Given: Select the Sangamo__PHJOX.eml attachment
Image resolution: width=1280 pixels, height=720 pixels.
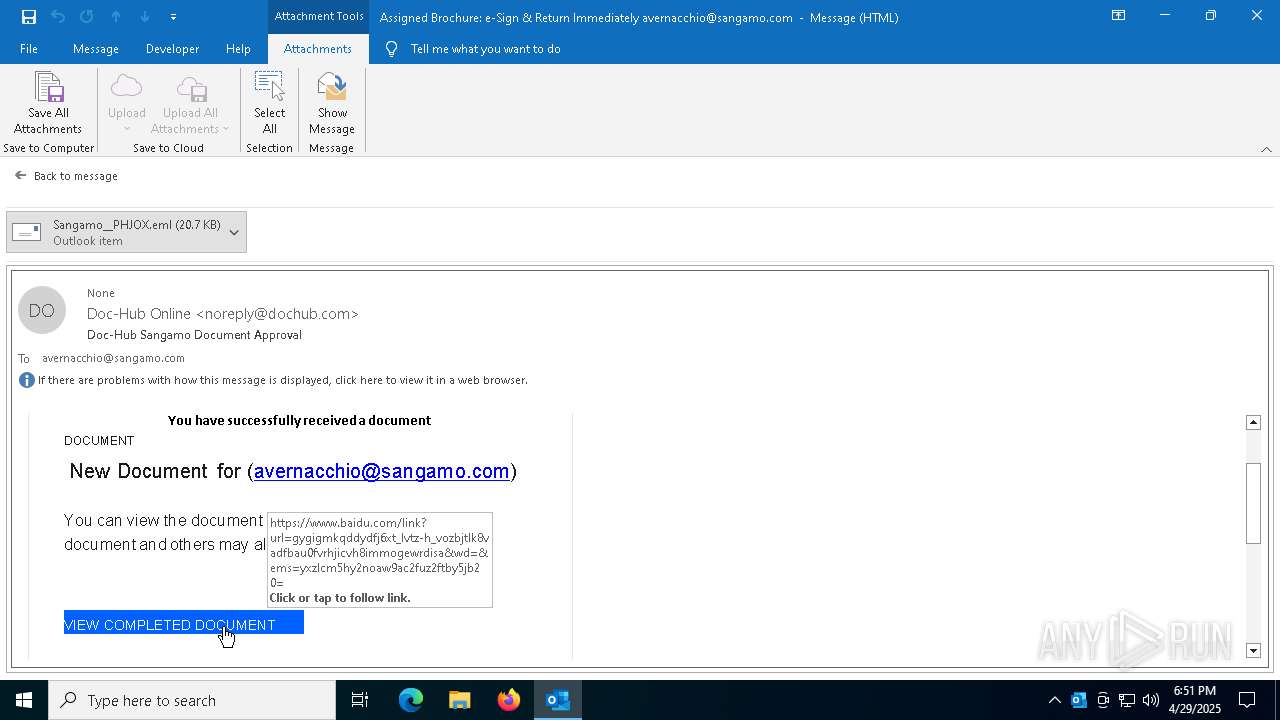Looking at the screenshot, I should click(126, 232).
